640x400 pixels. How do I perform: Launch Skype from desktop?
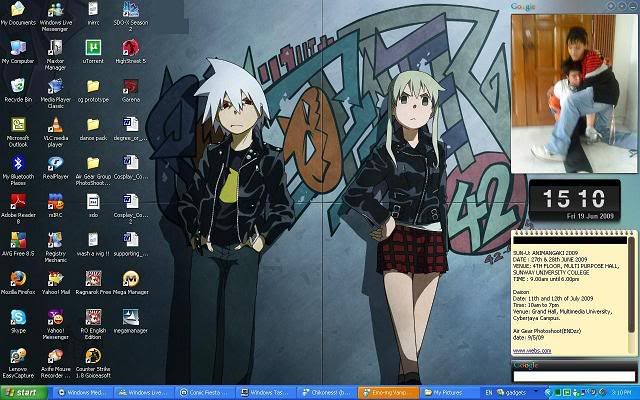pos(18,321)
